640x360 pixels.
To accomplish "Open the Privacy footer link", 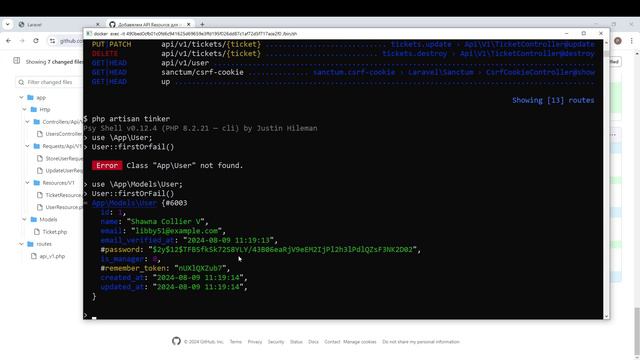I will [255, 342].
